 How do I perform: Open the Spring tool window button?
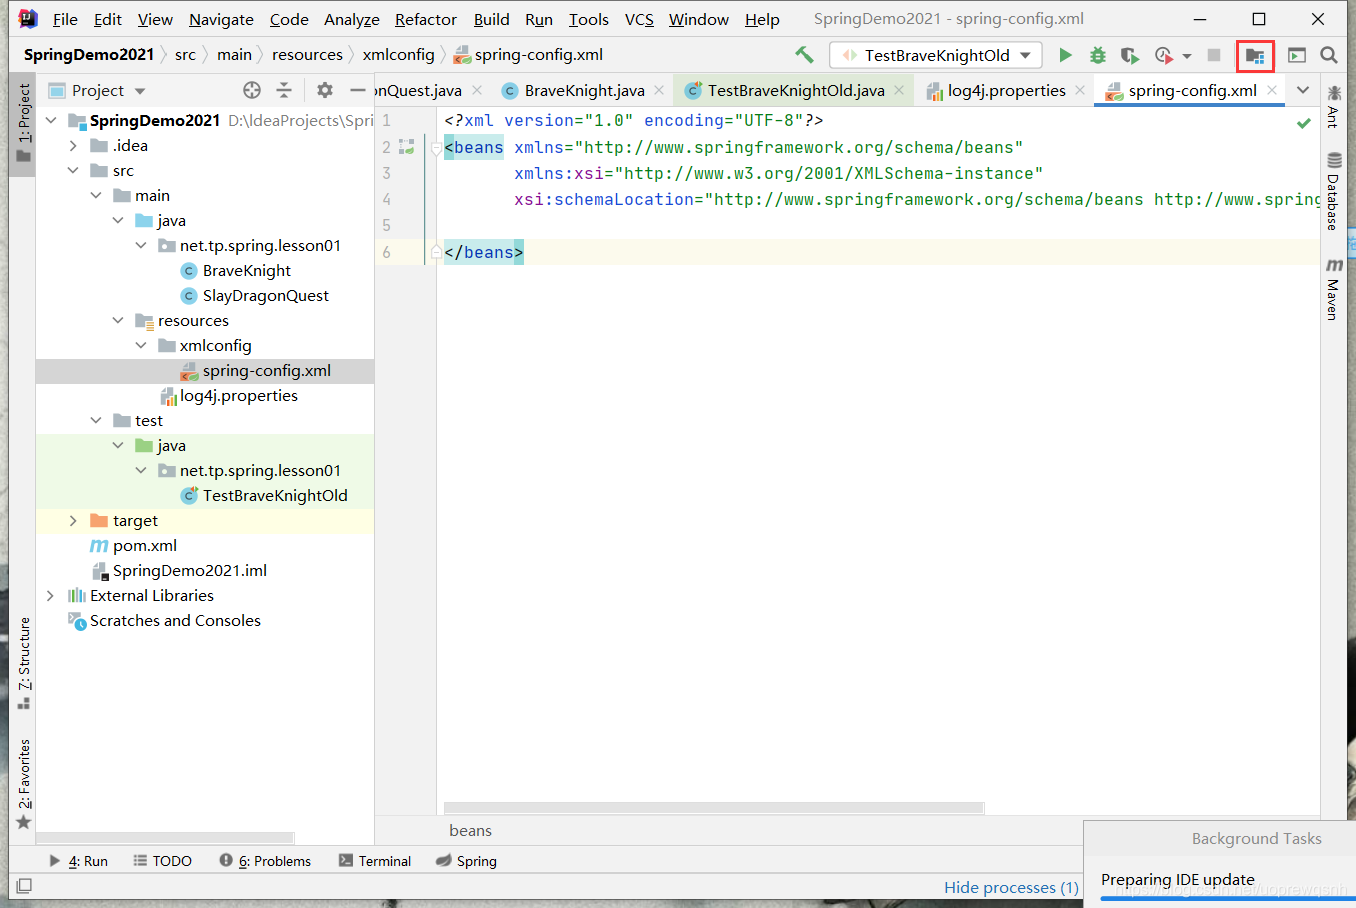click(x=466, y=861)
